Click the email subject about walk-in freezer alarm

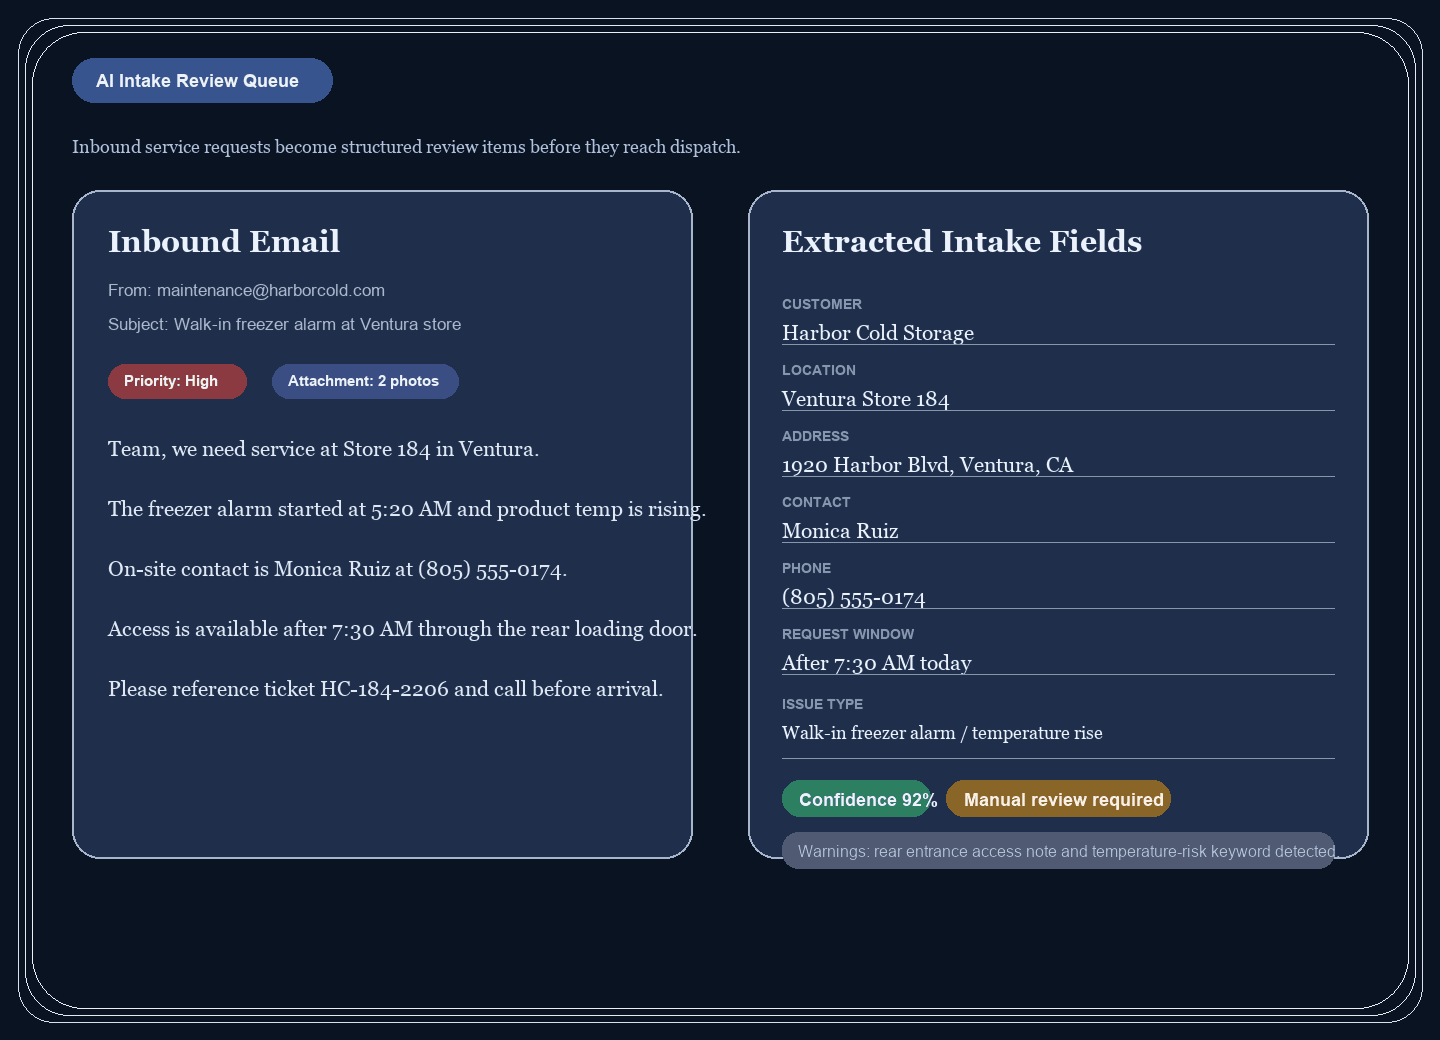285,324
